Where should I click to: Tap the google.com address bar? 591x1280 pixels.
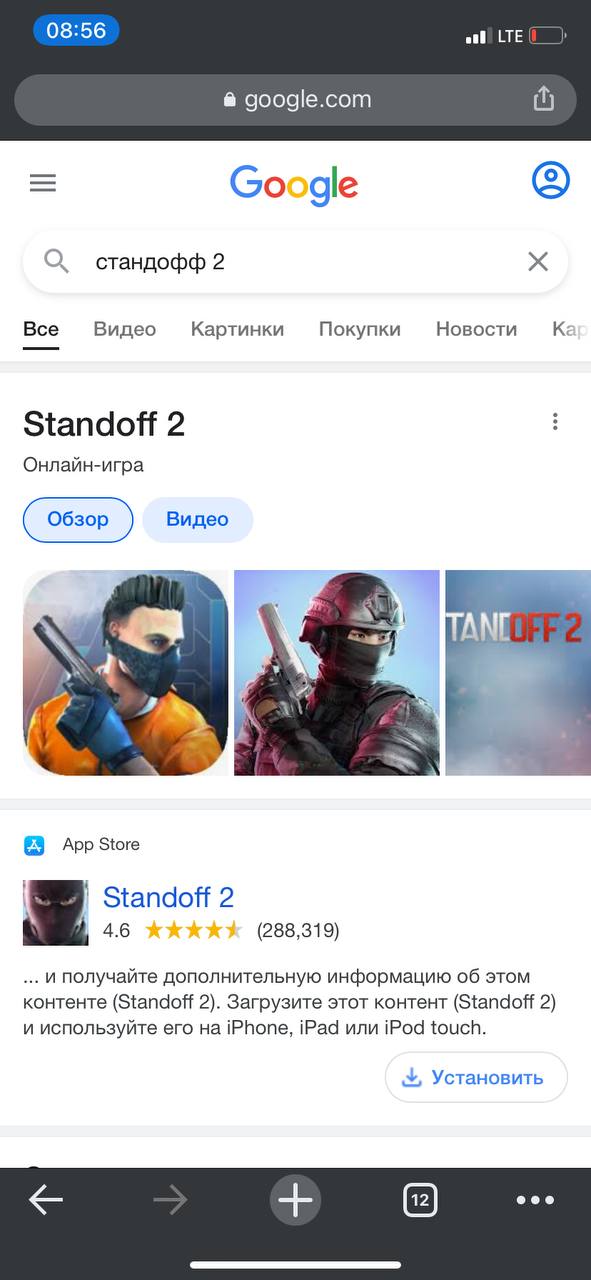(x=295, y=99)
